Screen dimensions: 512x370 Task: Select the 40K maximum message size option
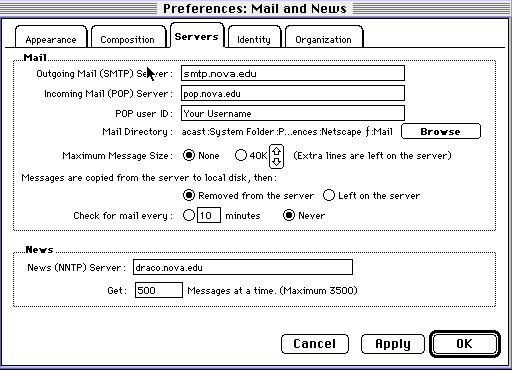click(241, 155)
